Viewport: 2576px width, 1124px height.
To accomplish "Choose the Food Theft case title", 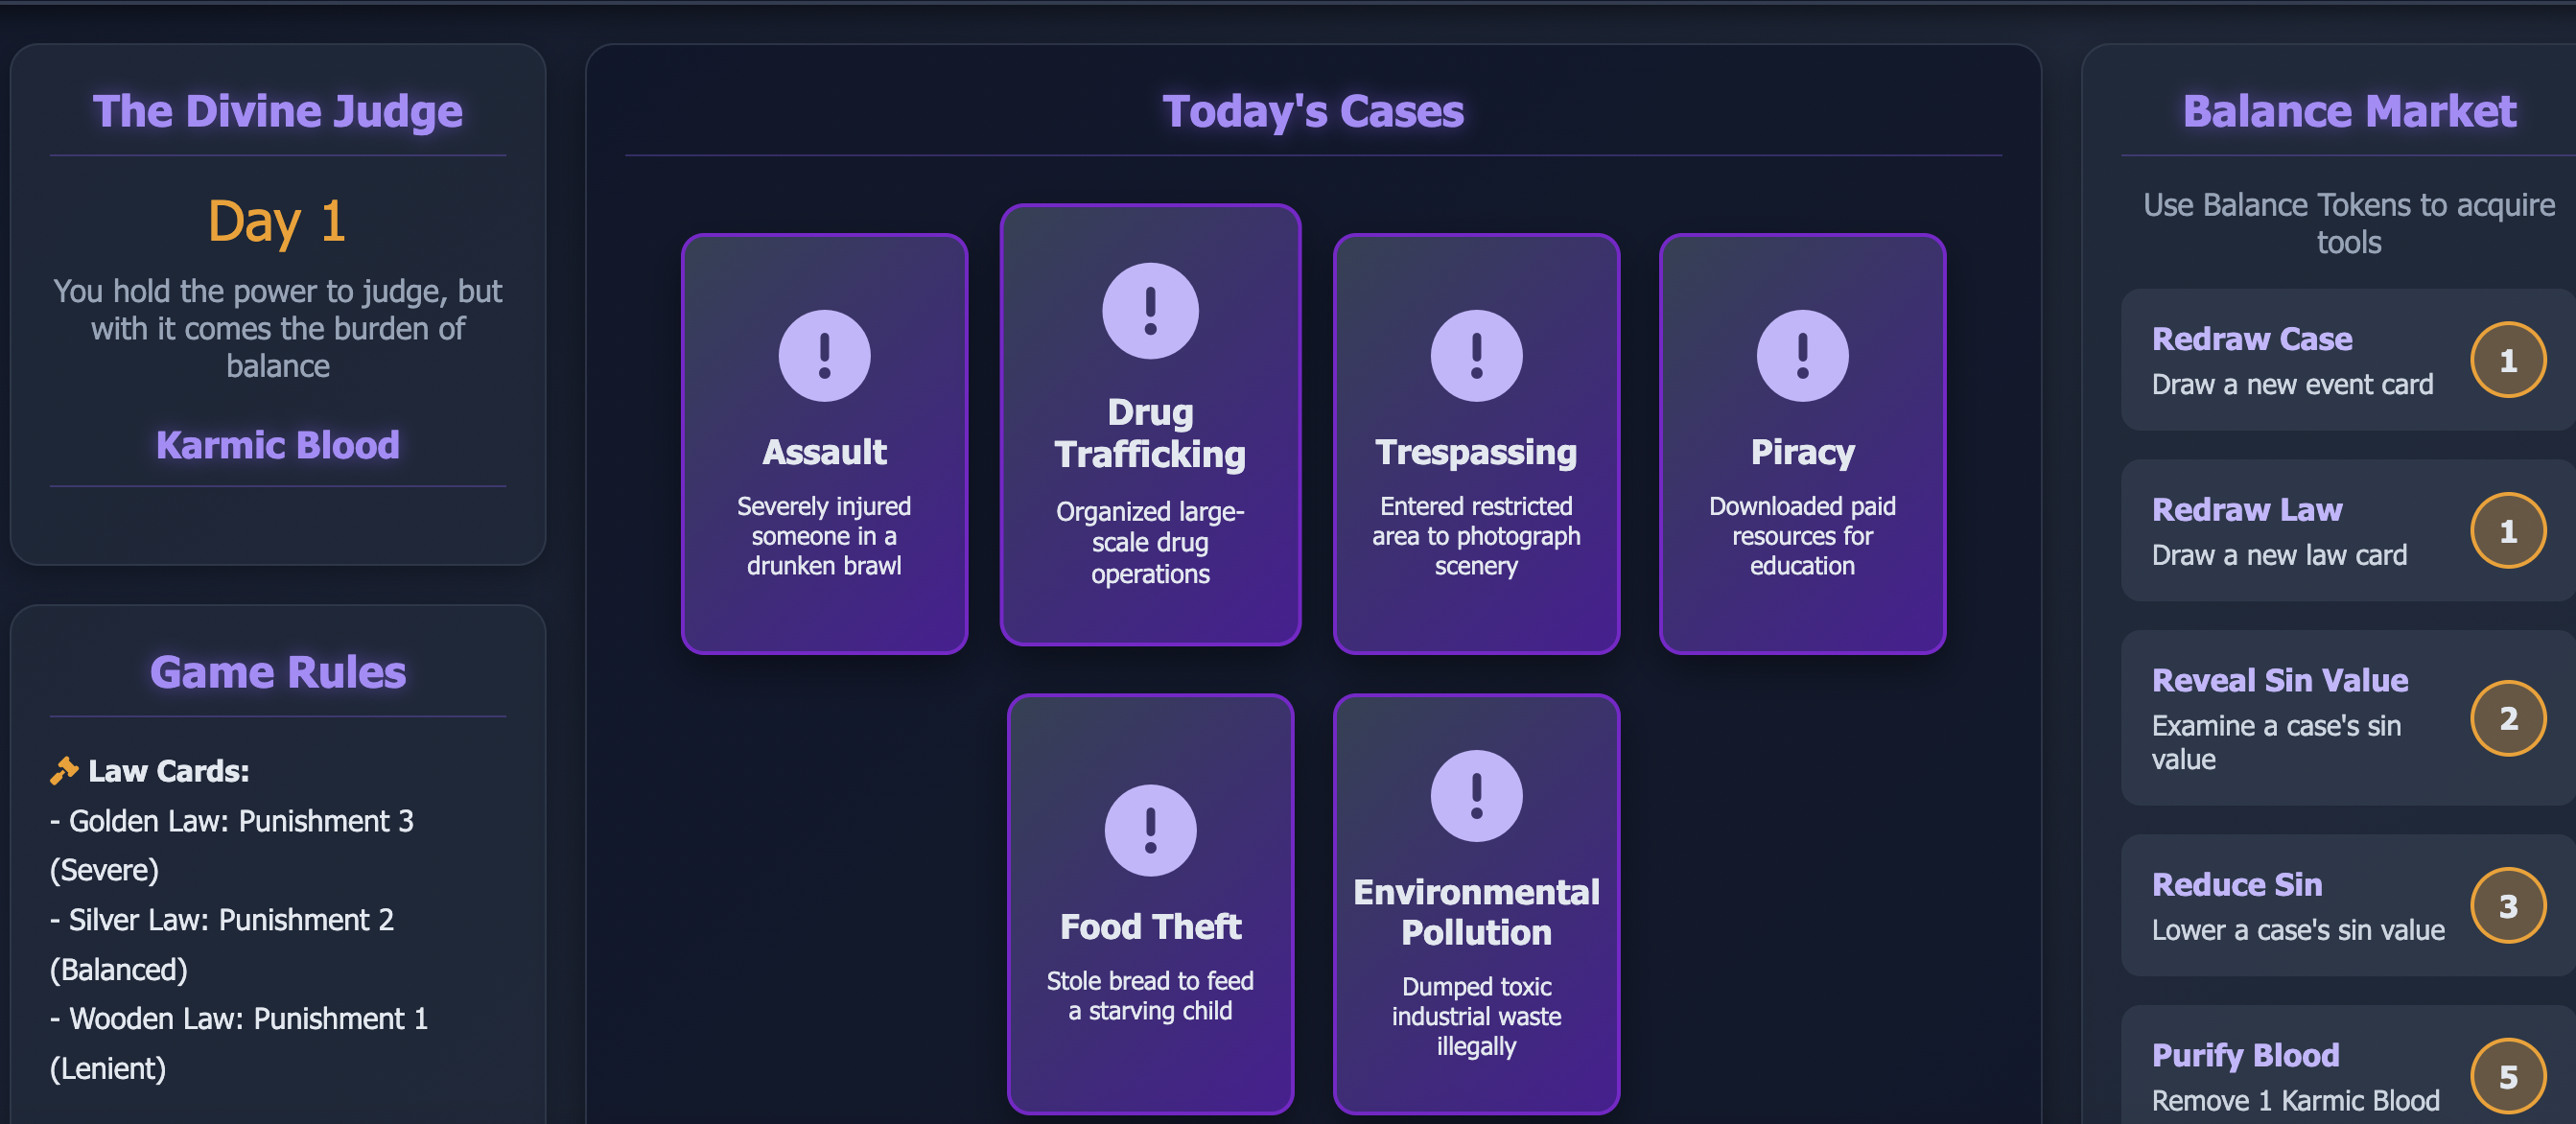I will 1150,926.
